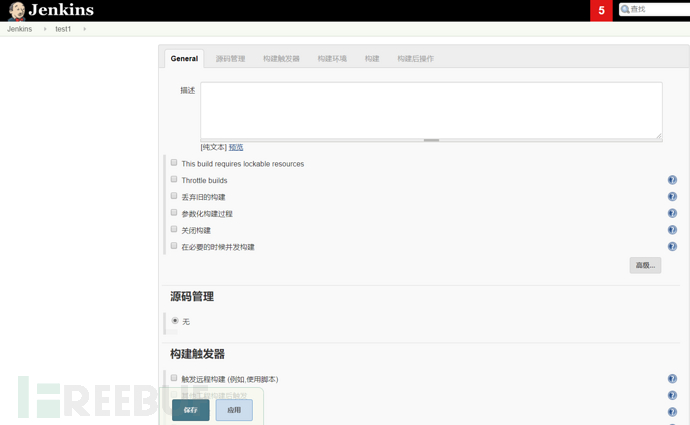Enable 在必要的时候并发构建 checkbox

click(x=174, y=246)
